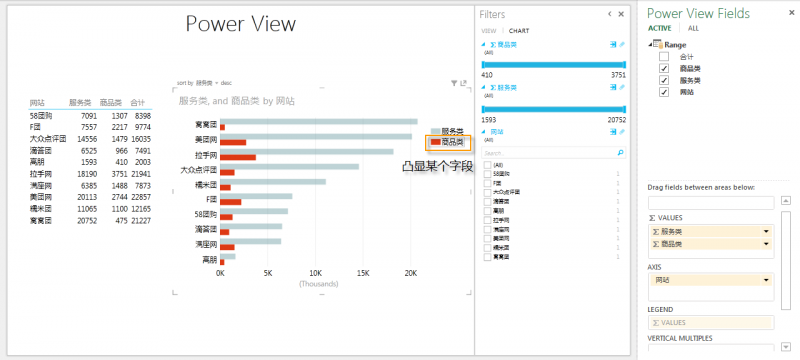Image resolution: width=800 pixels, height=360 pixels.
Task: Open dropdown for 网站 in AXIS area
Action: pyautogui.click(x=766, y=280)
